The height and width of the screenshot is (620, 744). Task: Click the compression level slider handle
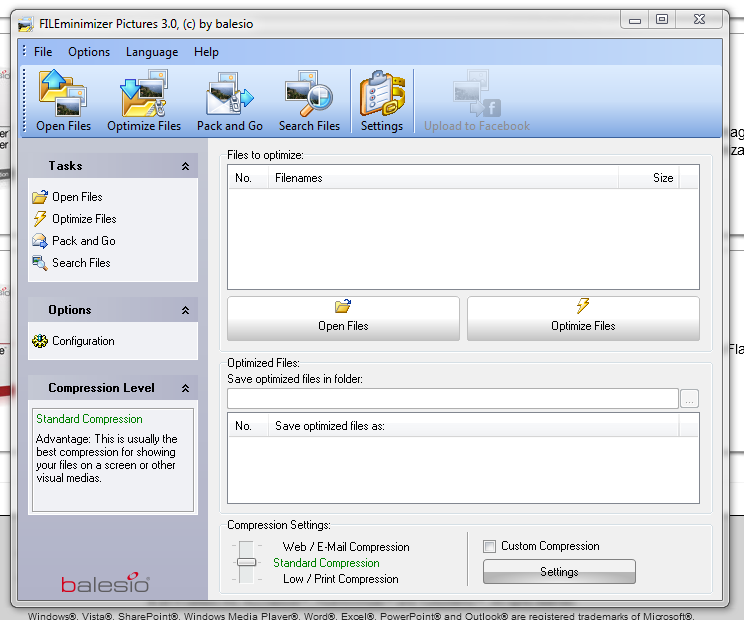coord(246,562)
